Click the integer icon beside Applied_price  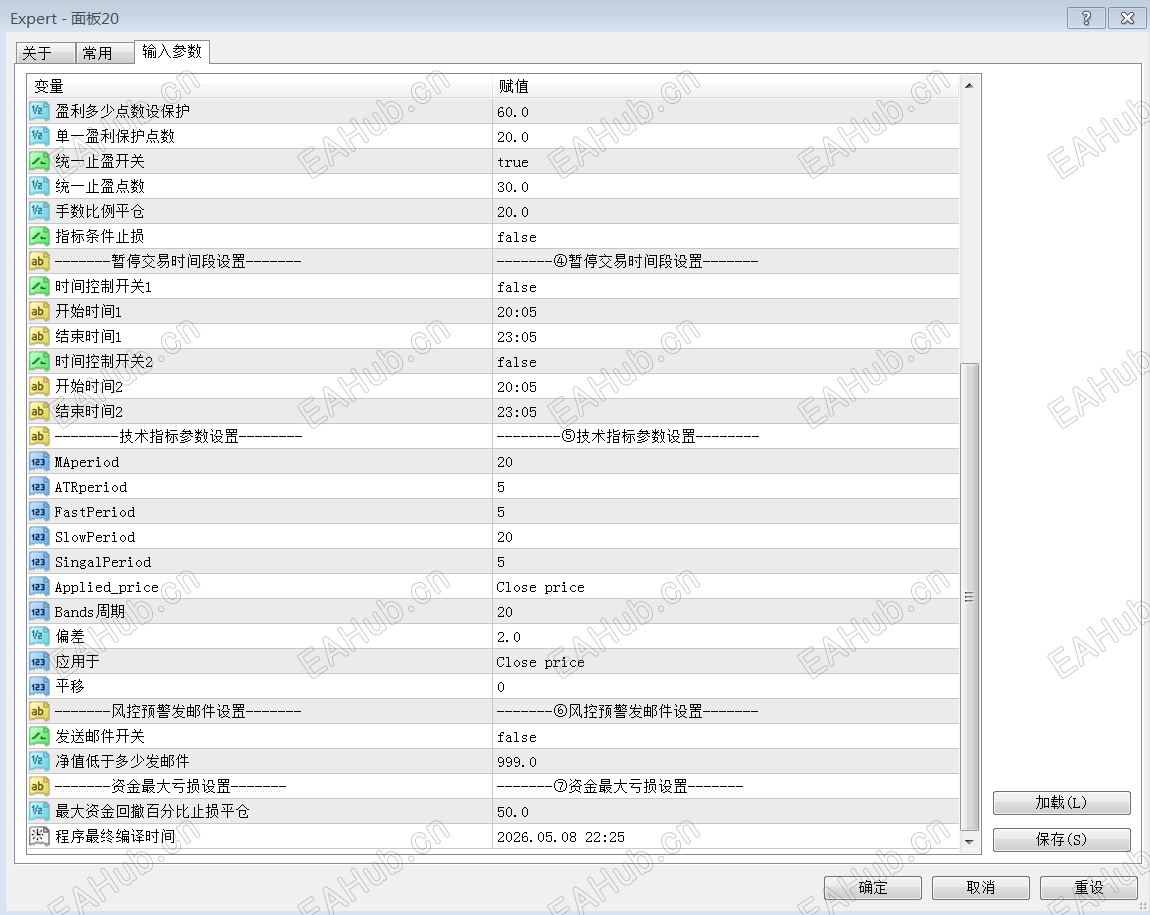point(38,587)
